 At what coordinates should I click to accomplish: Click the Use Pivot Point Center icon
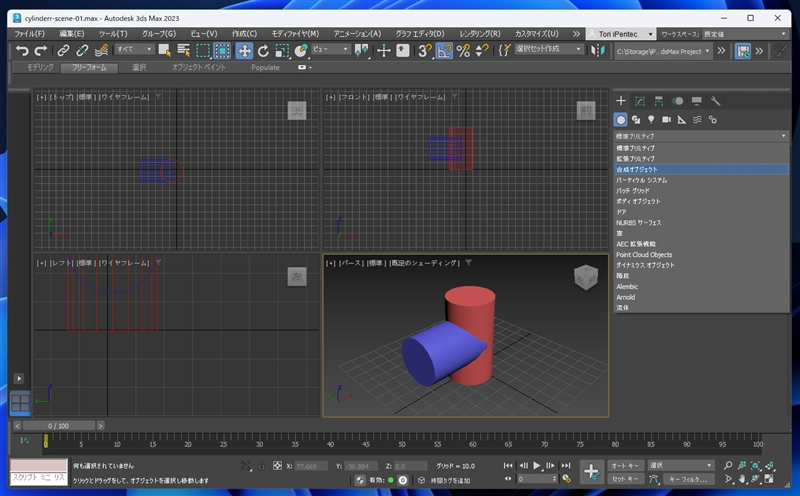[362, 51]
